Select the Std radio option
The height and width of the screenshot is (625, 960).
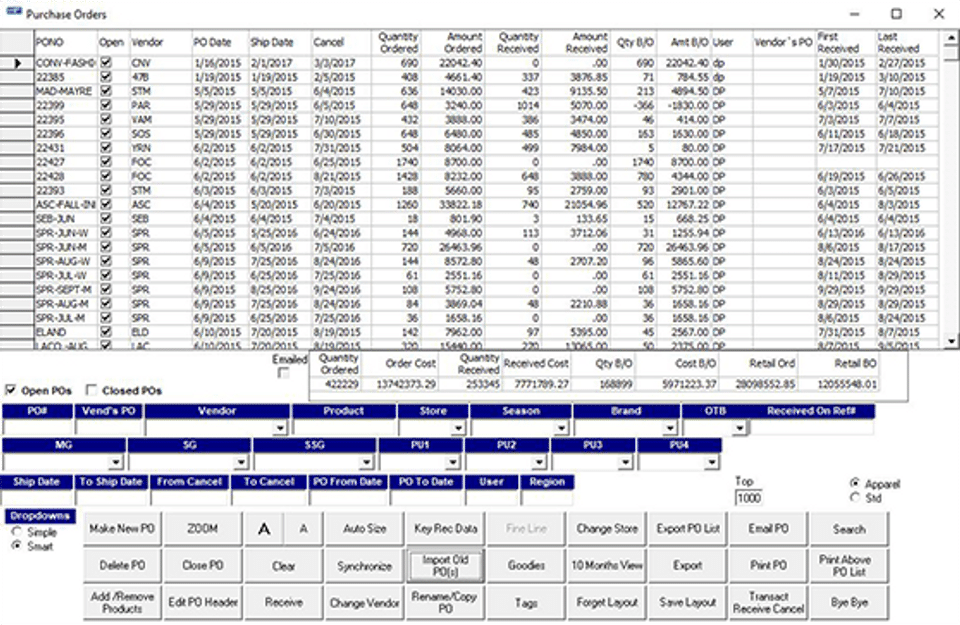(x=855, y=498)
